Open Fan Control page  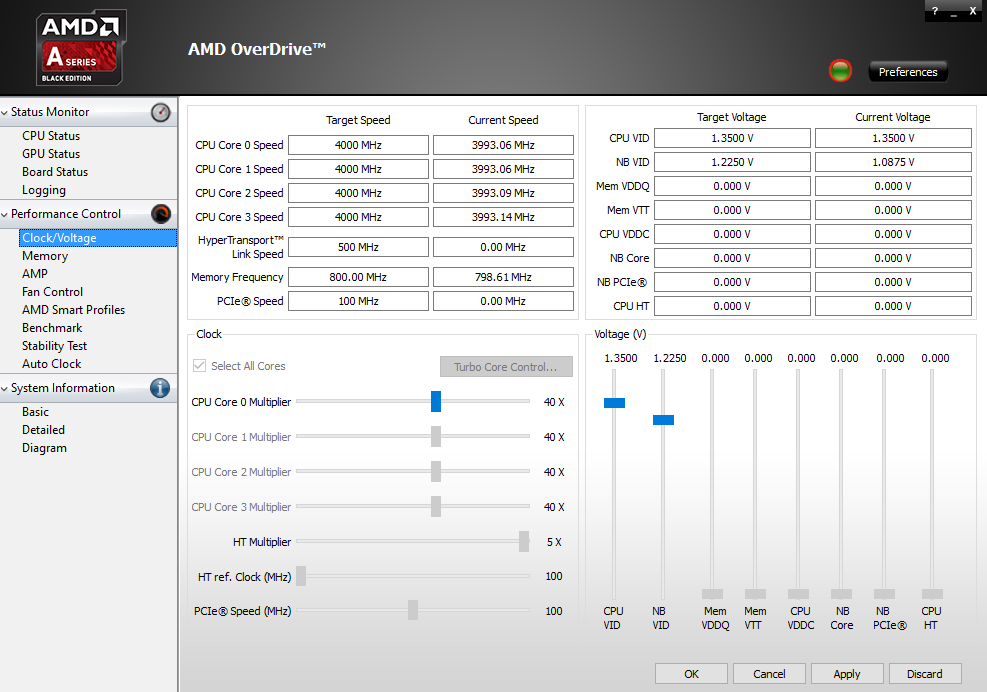[52, 292]
